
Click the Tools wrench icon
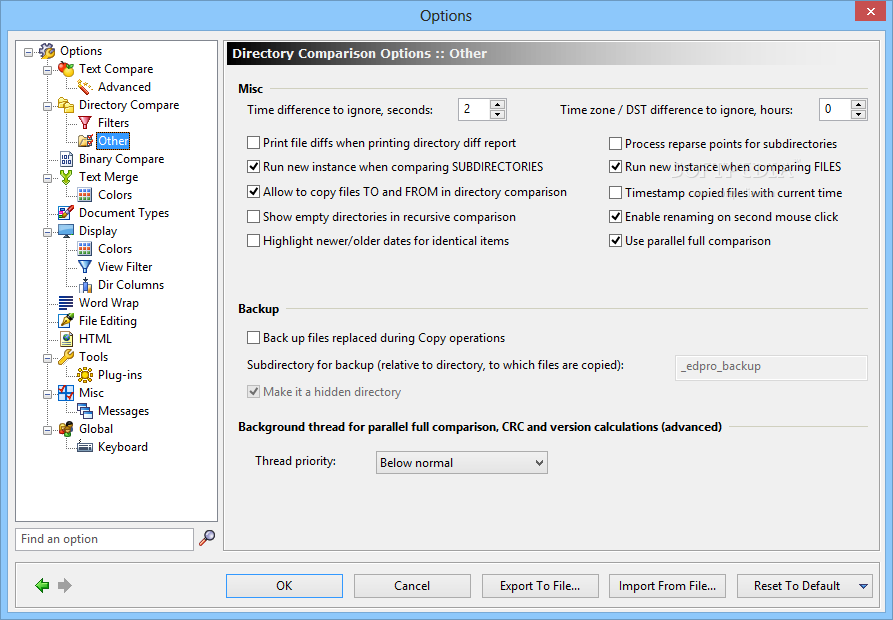[x=66, y=357]
